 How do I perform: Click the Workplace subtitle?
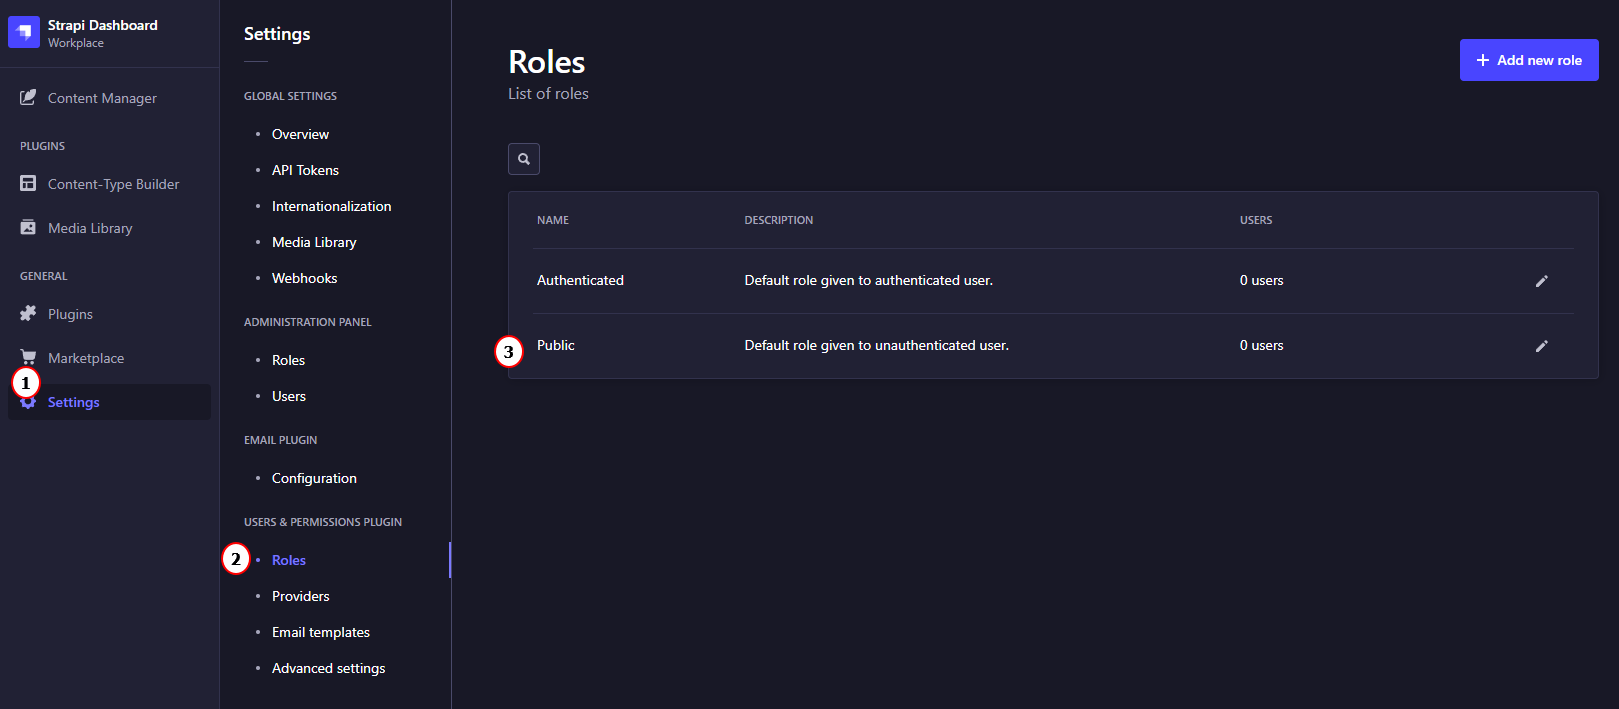point(76,43)
